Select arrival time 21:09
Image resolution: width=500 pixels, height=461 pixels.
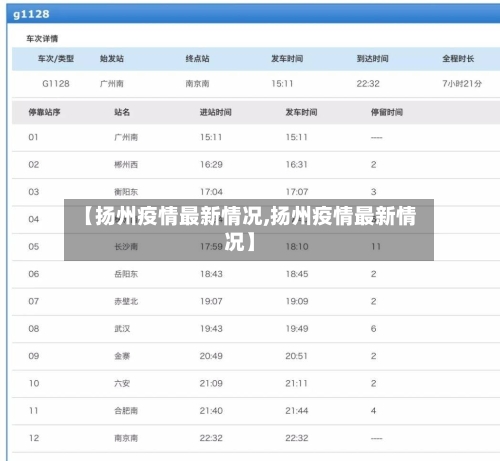211,383
